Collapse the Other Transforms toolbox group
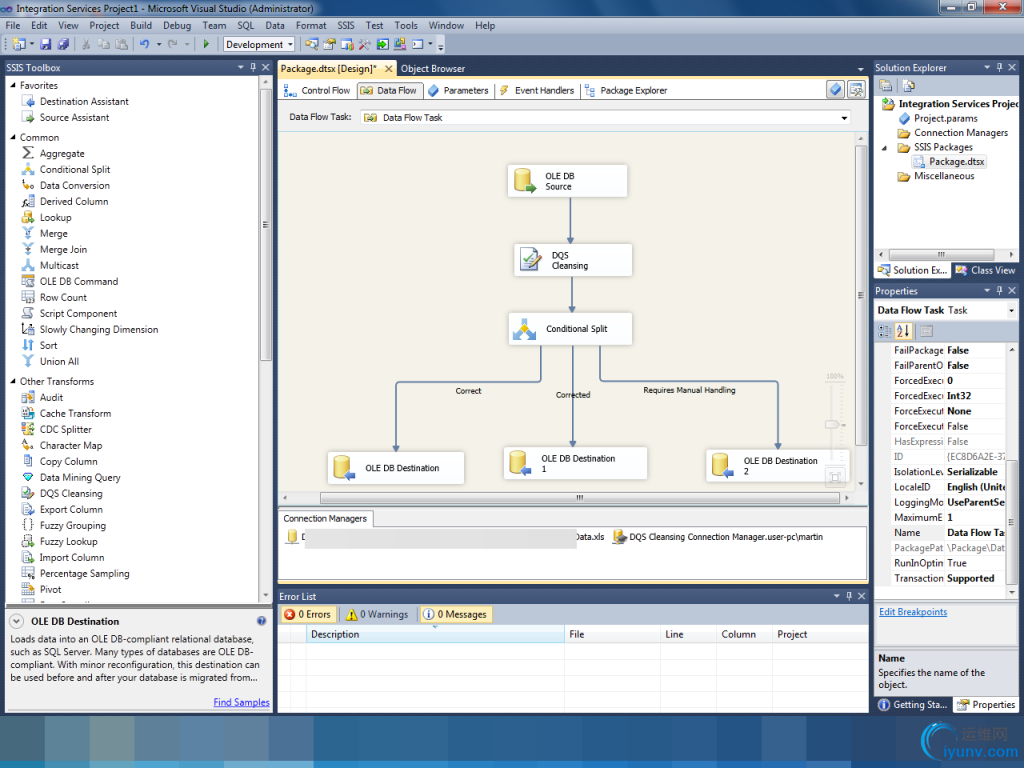 pyautogui.click(x=13, y=381)
